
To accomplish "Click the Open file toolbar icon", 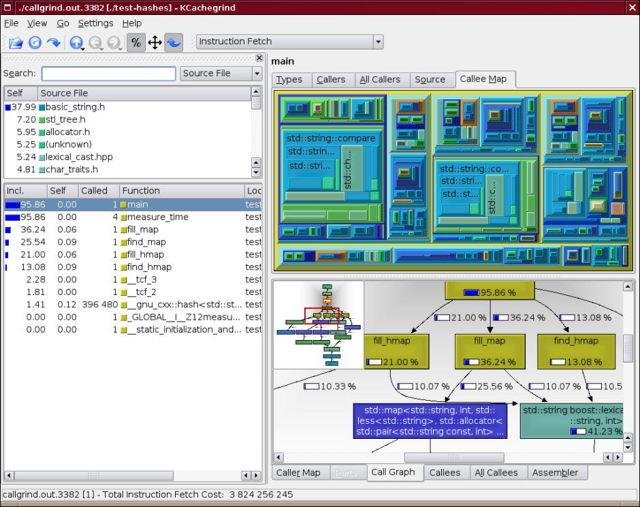I will coord(16,42).
